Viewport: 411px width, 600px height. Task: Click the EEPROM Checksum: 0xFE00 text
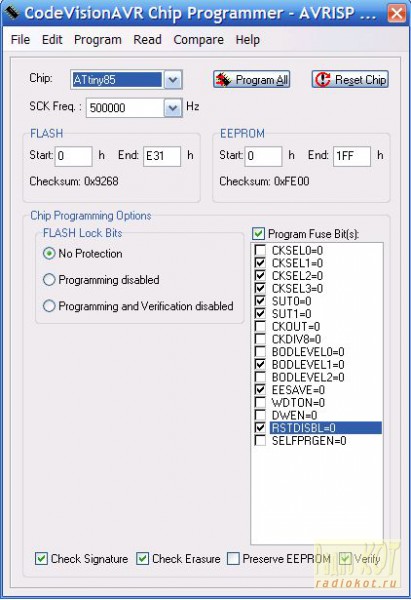tap(264, 181)
